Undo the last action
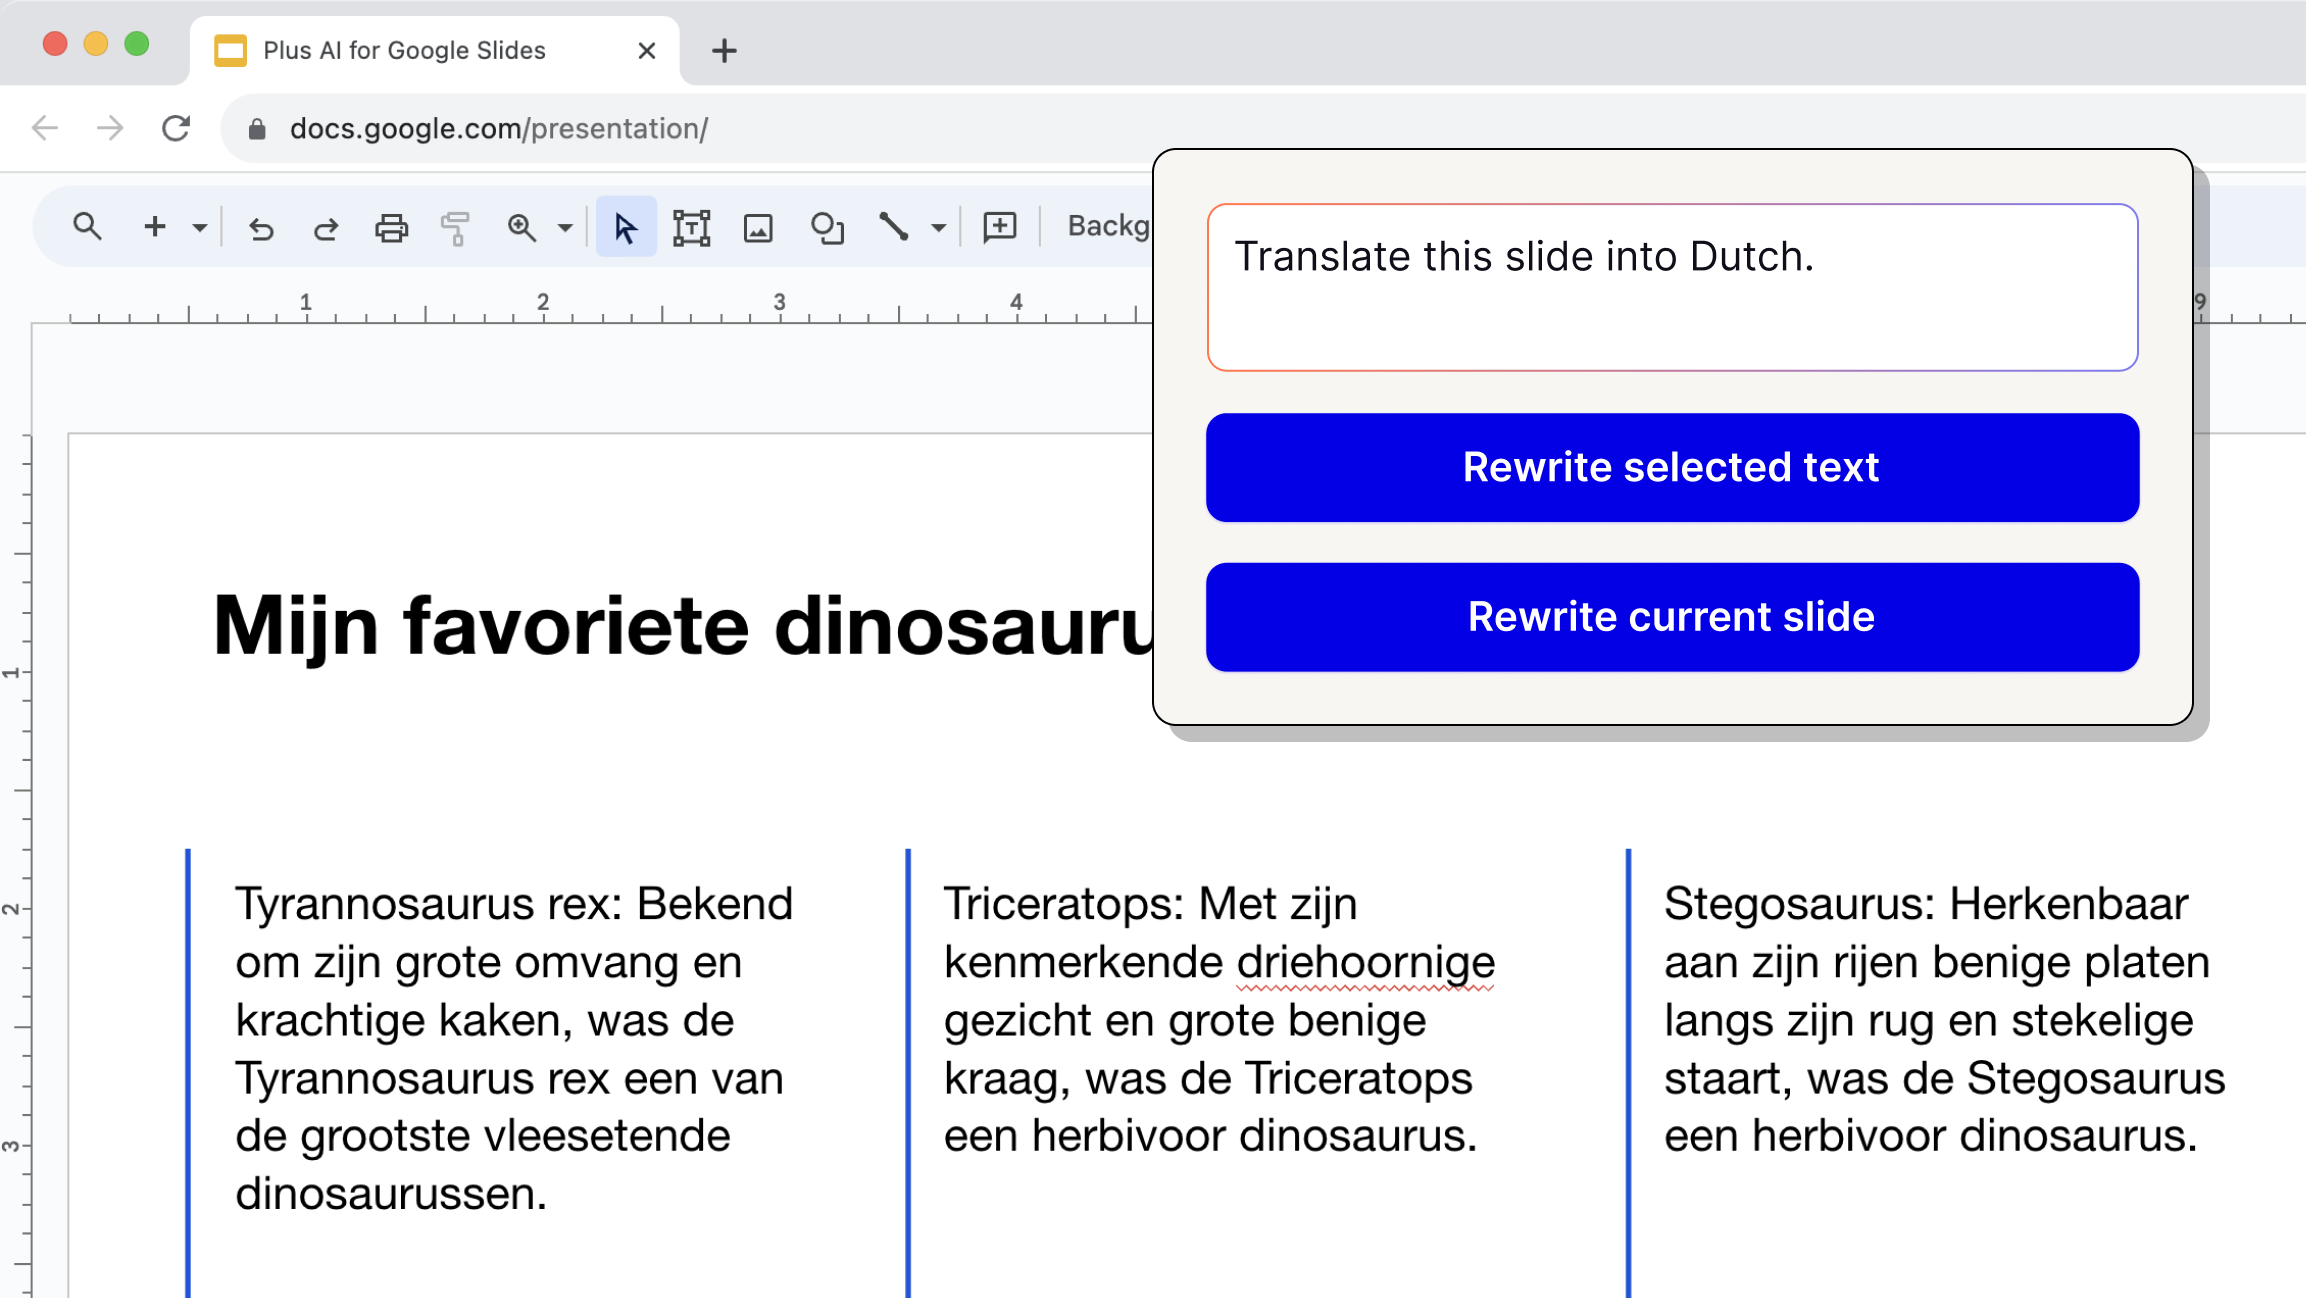Screen dimensions: 2306x1298 point(261,228)
